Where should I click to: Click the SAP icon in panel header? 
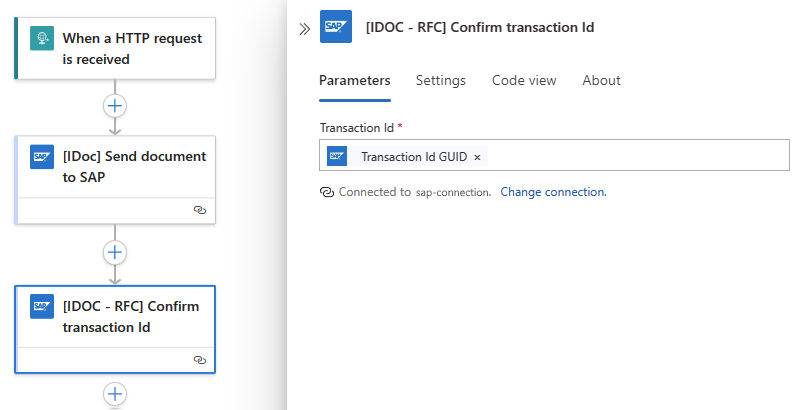[336, 28]
